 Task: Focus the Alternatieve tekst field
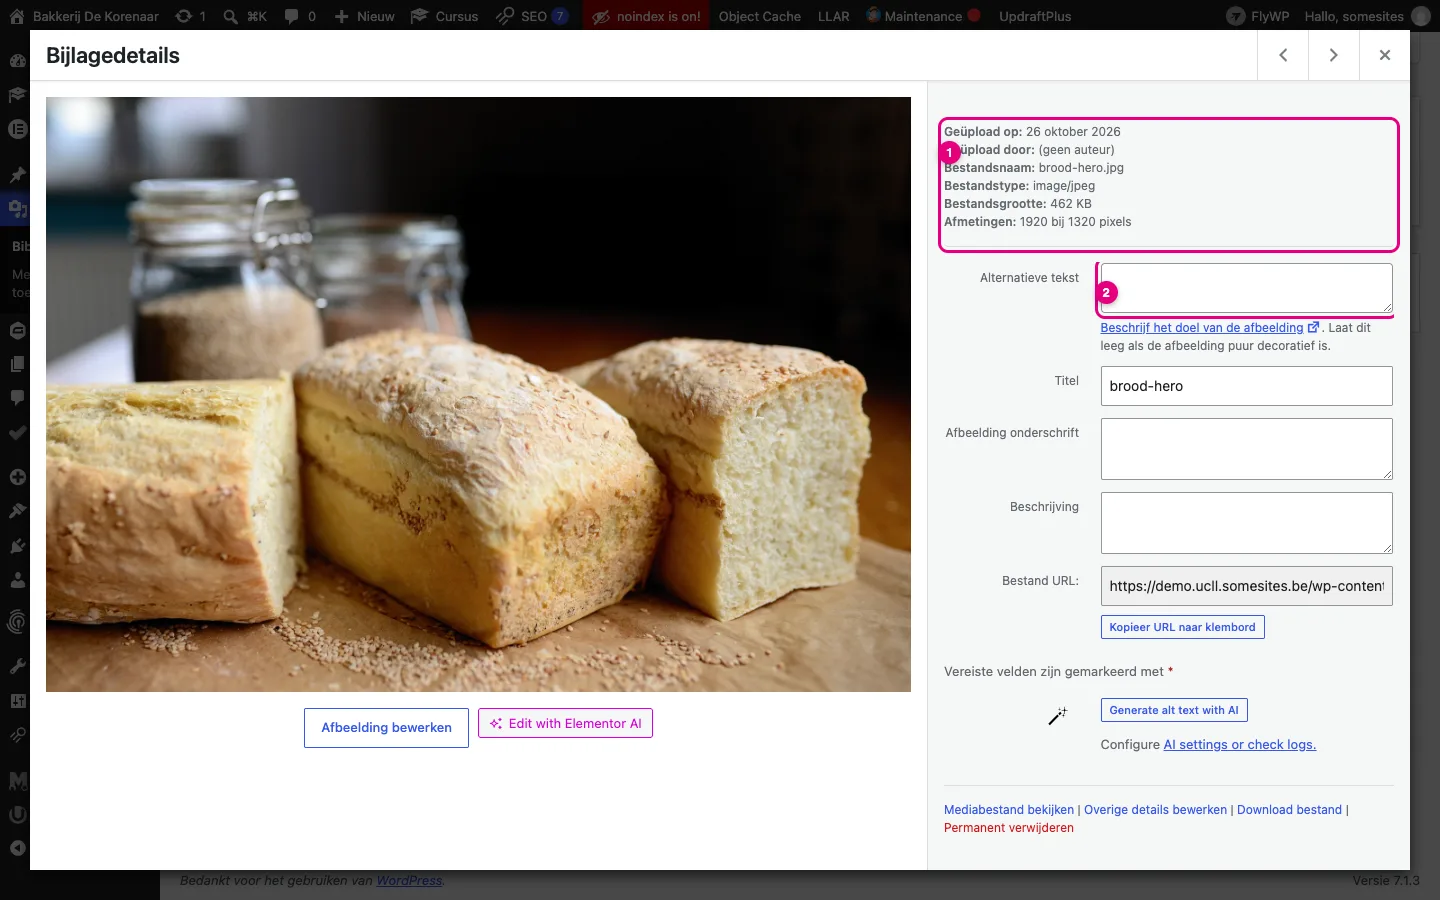pyautogui.click(x=1246, y=288)
